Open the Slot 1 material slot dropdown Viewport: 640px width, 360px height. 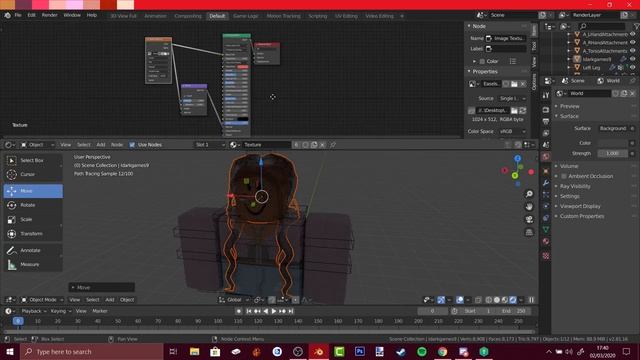click(210, 145)
